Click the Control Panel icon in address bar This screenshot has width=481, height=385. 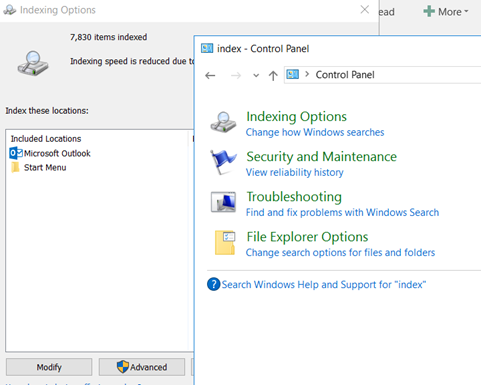click(x=293, y=74)
